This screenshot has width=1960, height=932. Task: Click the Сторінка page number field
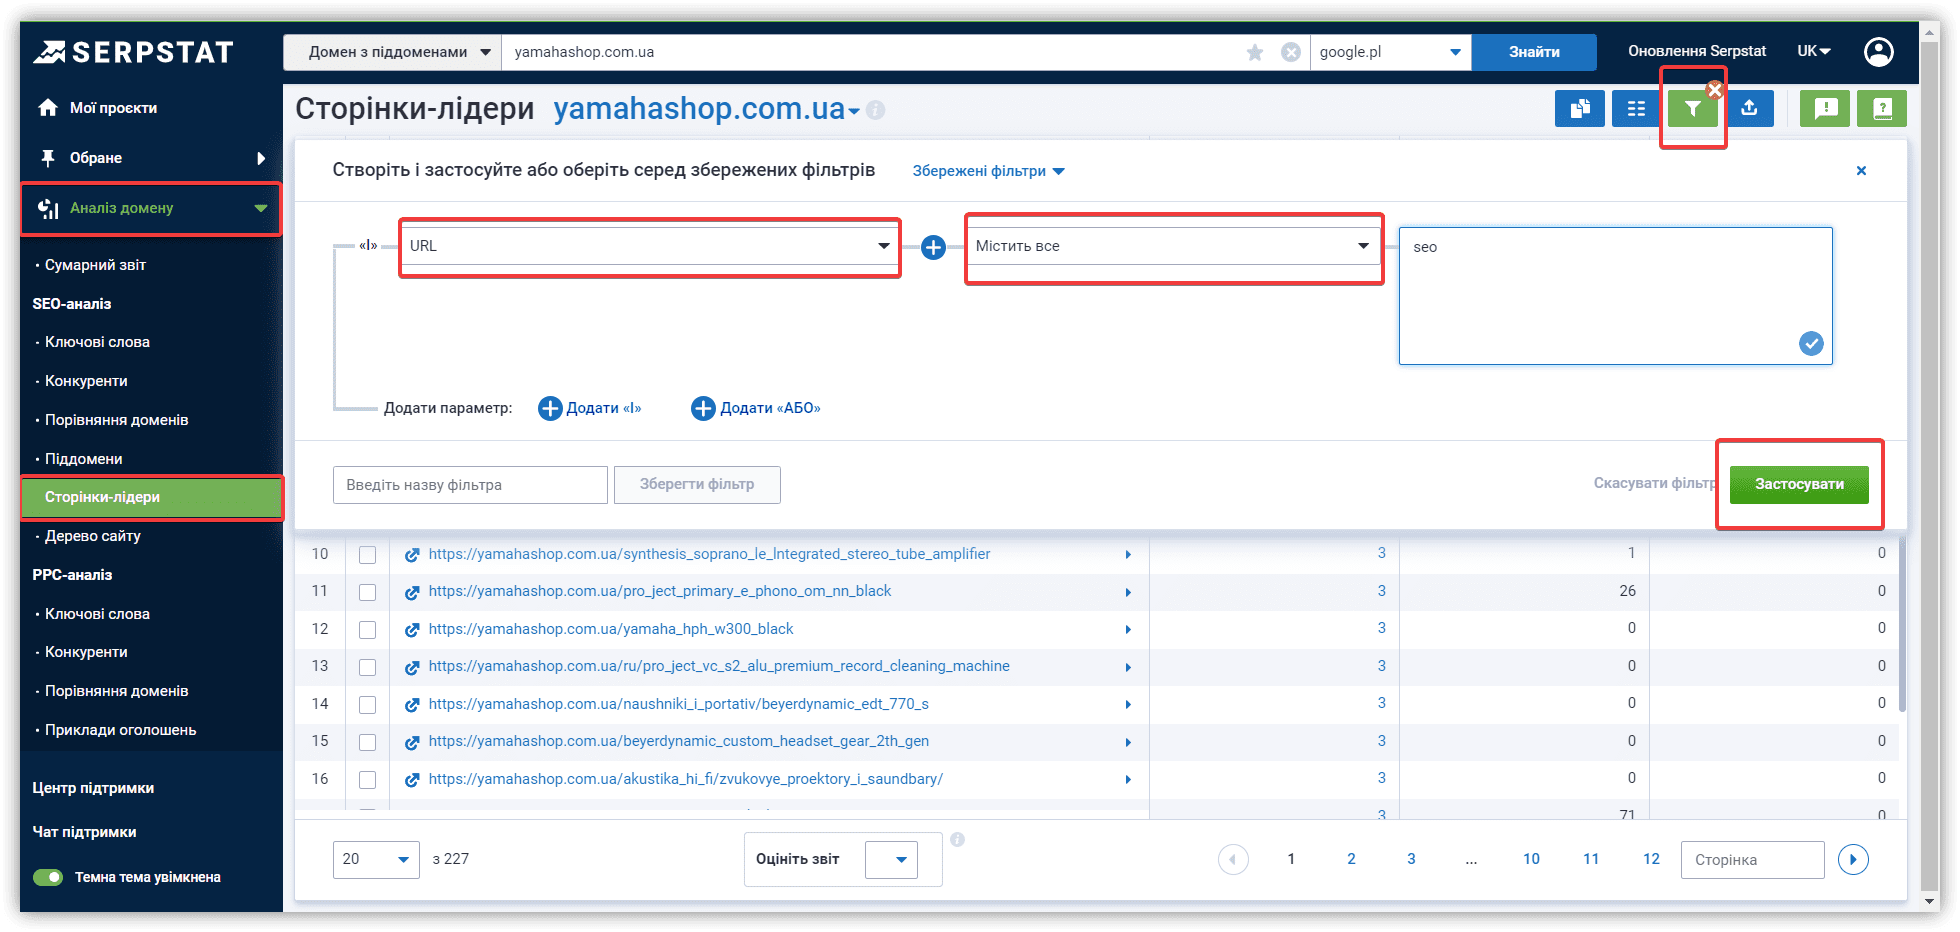(x=1753, y=860)
